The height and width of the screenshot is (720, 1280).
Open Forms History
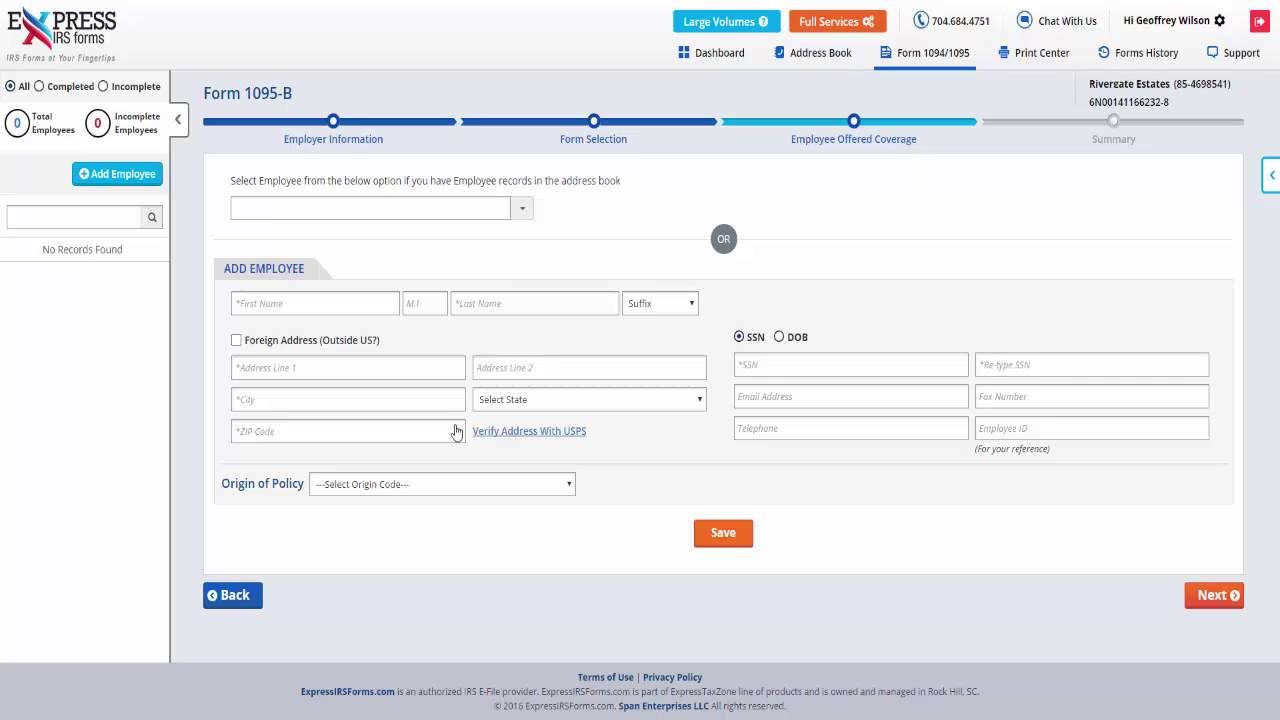pos(1138,53)
